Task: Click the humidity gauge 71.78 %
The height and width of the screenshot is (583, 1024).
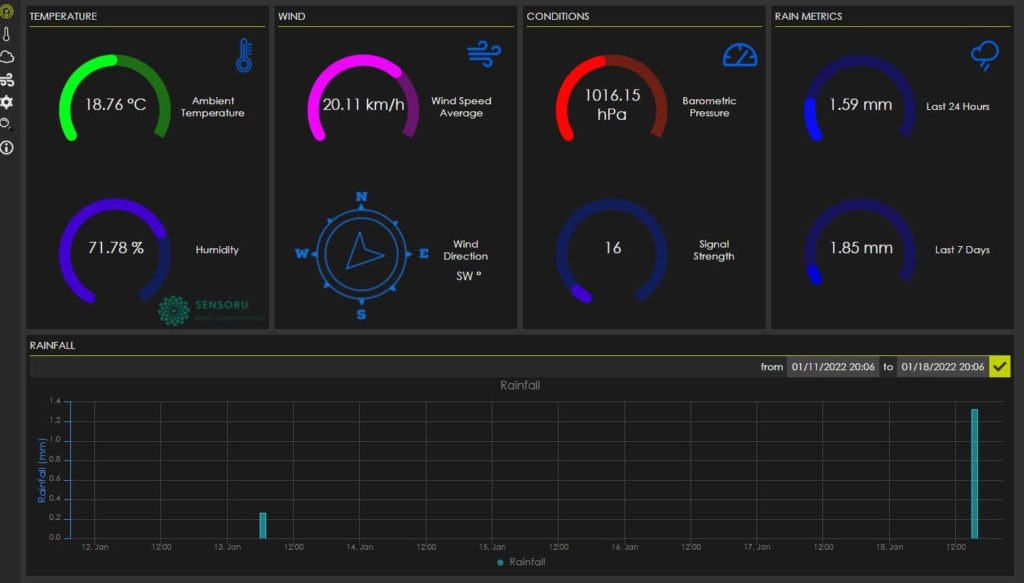Action: pyautogui.click(x=115, y=251)
